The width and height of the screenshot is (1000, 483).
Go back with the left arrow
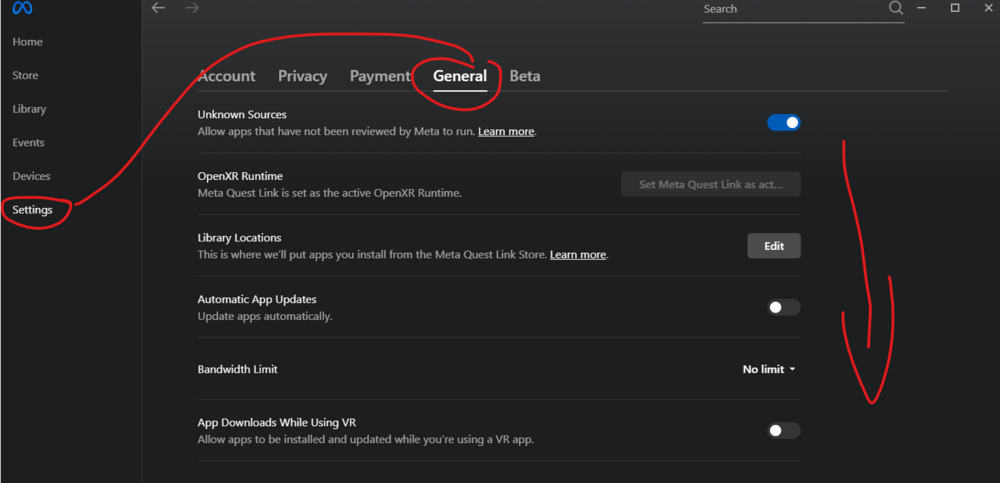158,8
